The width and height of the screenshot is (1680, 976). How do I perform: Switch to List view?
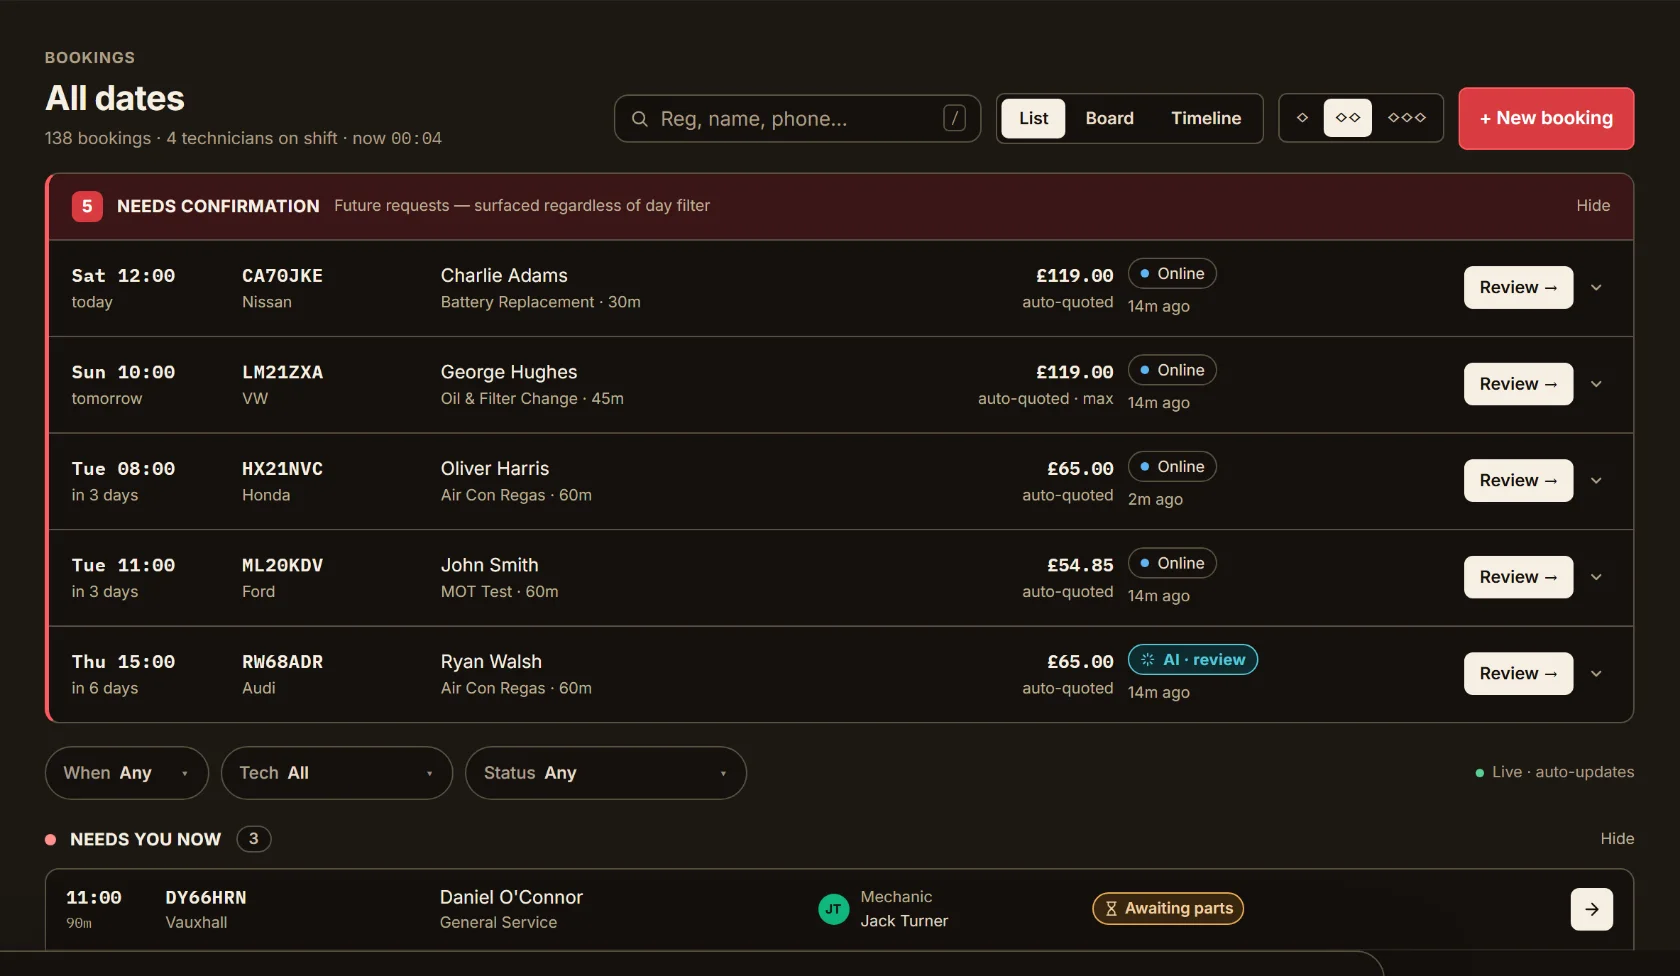click(x=1033, y=118)
